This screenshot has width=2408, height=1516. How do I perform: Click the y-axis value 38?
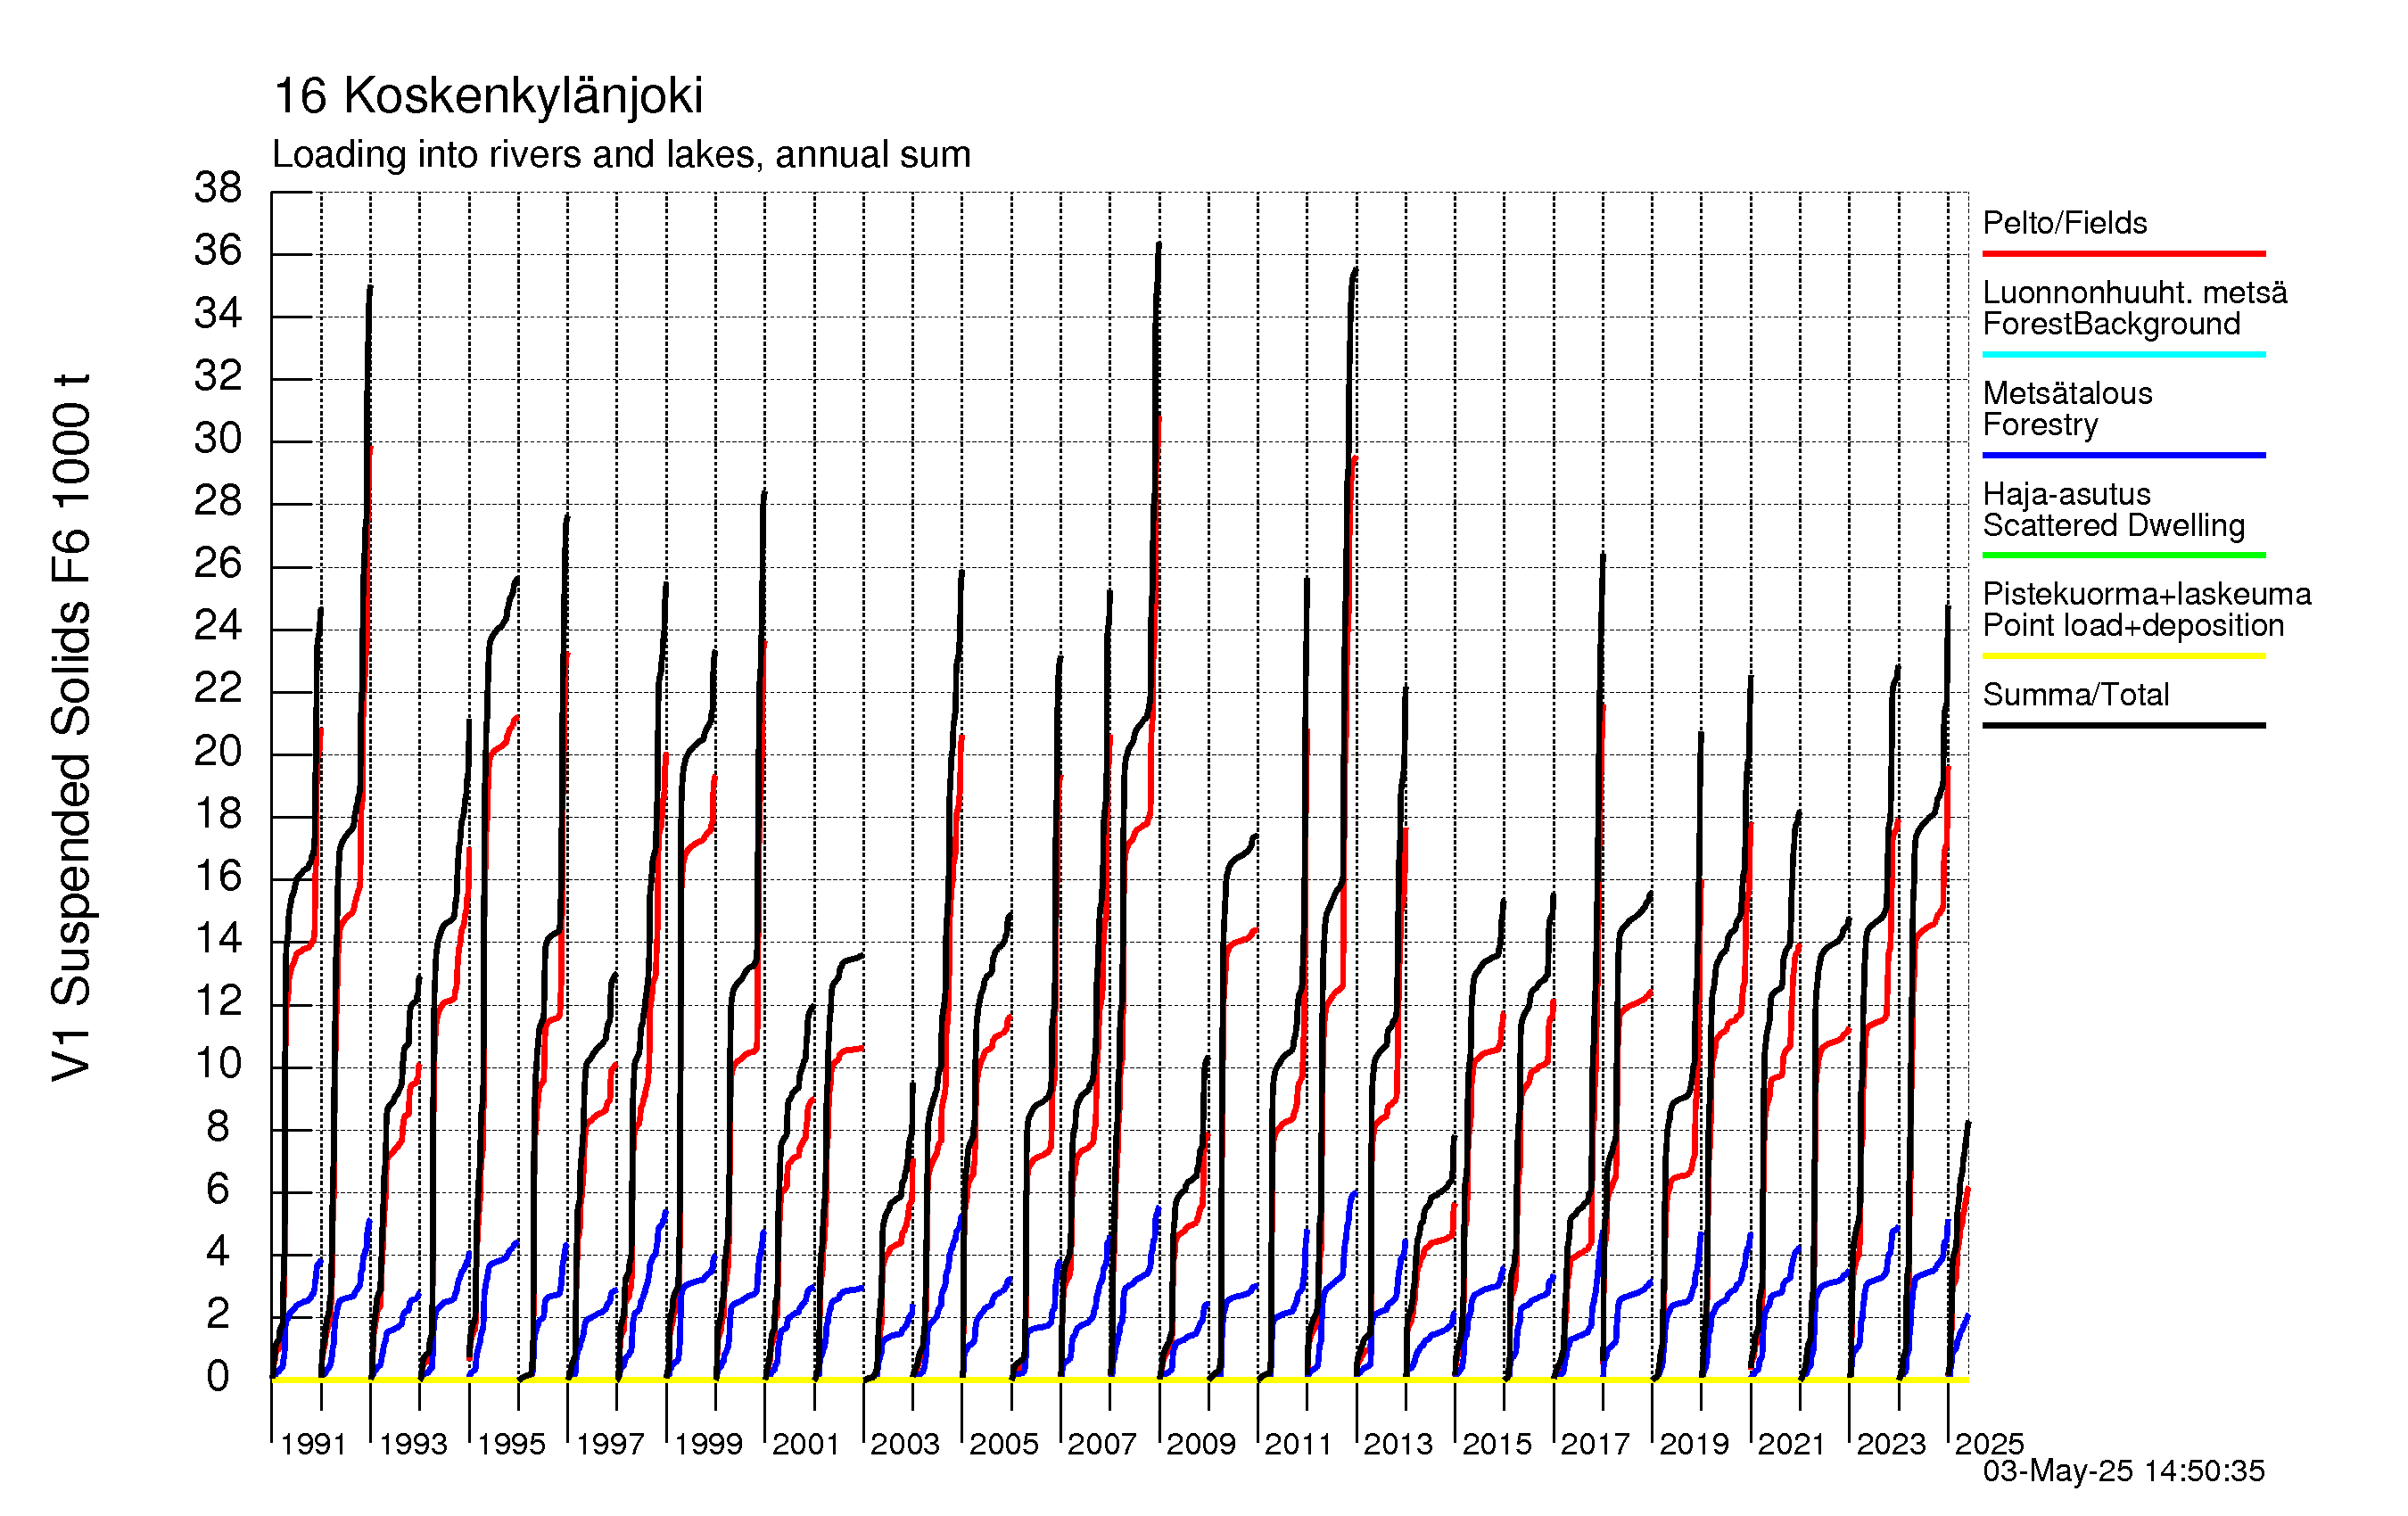click(x=218, y=188)
